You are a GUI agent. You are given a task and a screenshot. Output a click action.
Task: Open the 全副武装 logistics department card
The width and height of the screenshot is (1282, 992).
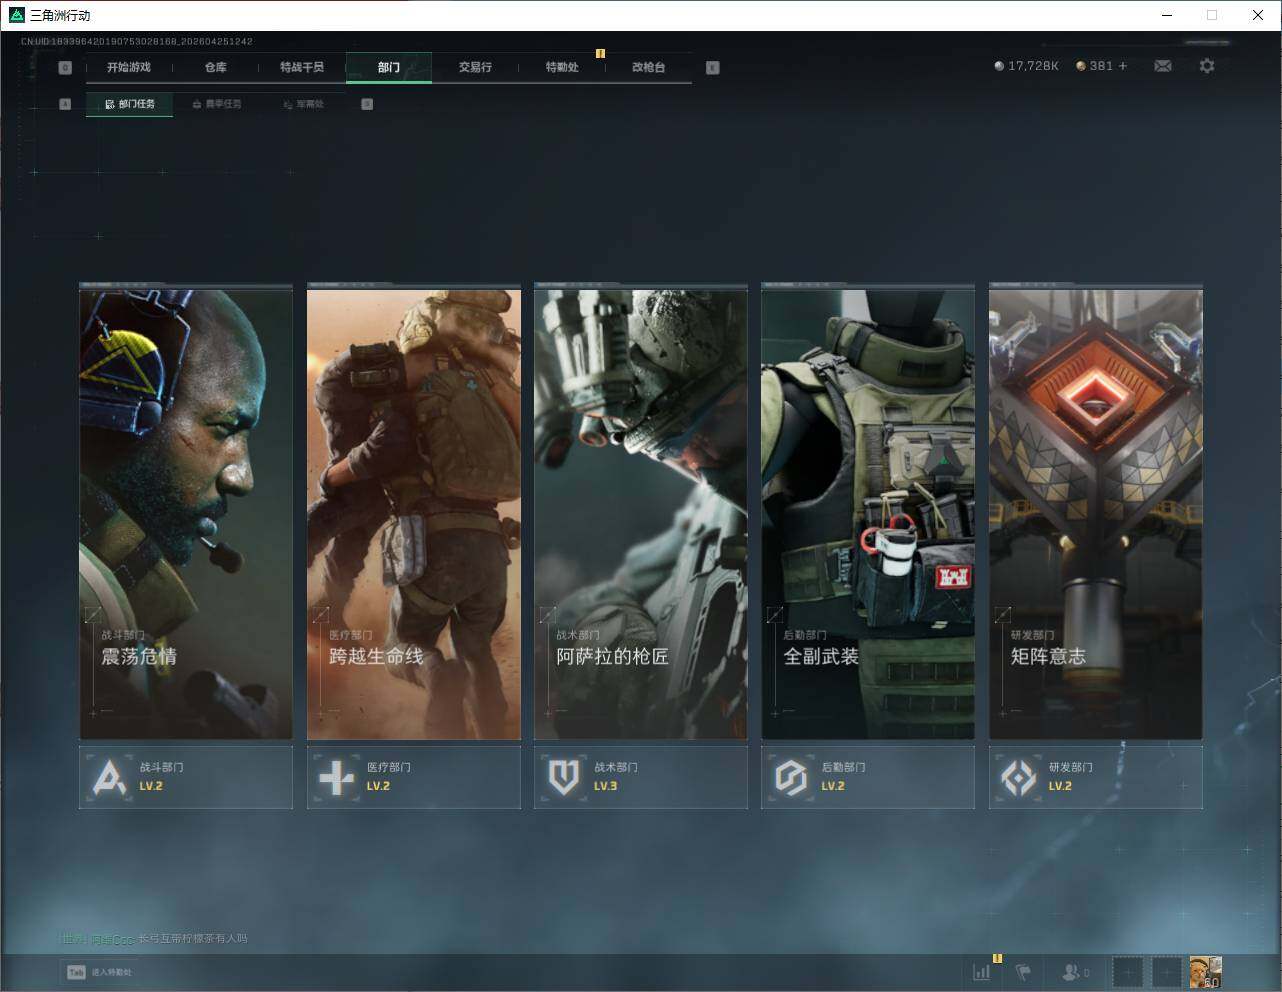click(x=868, y=514)
